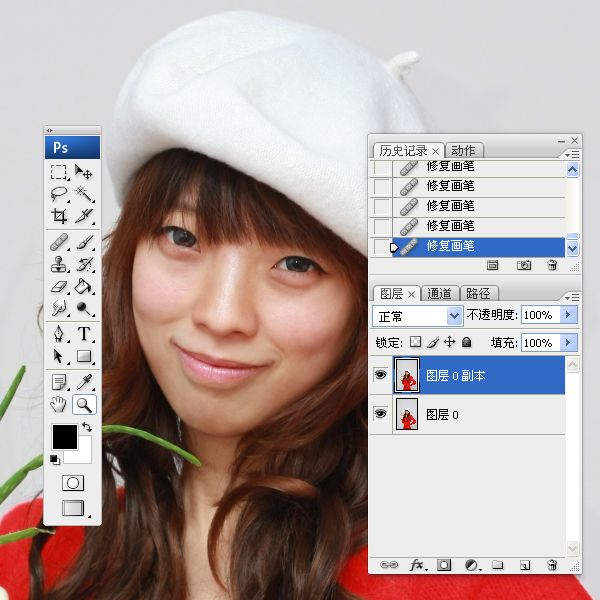Select the Dodge tool
The image size is (600, 600).
[x=83, y=308]
